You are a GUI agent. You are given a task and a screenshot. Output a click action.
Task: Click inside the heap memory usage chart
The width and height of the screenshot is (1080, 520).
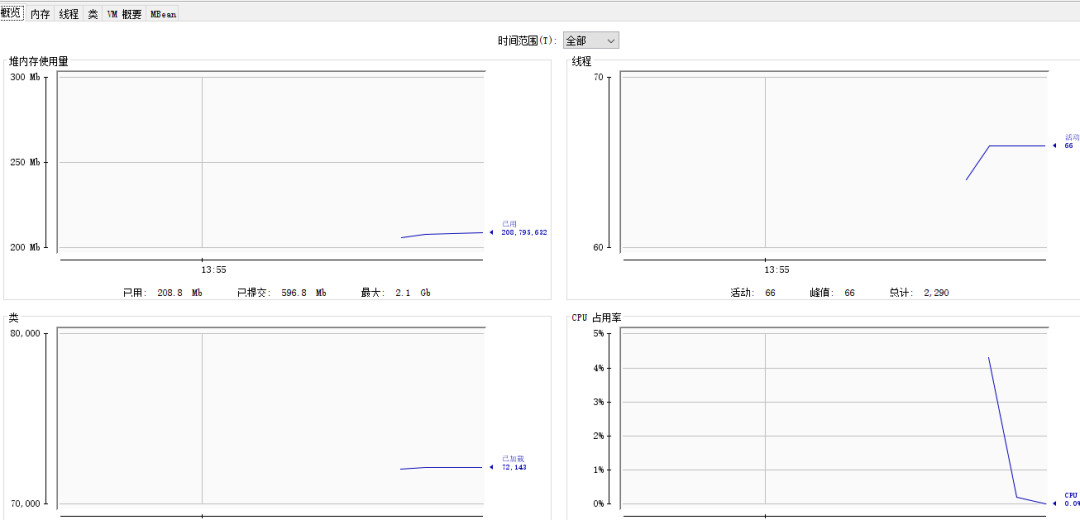(271, 162)
